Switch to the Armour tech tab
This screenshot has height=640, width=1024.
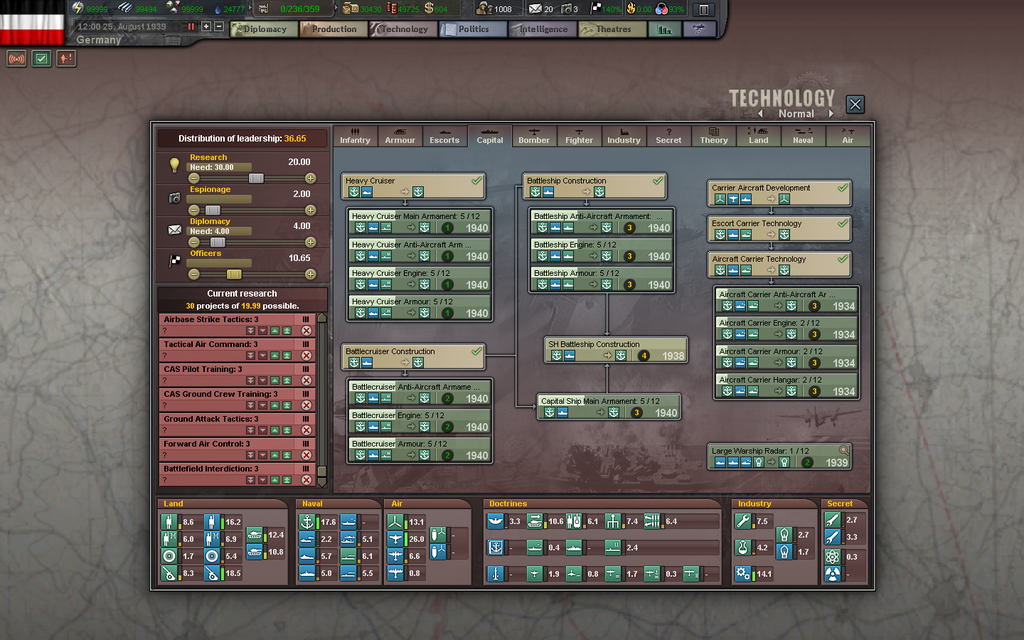point(400,136)
